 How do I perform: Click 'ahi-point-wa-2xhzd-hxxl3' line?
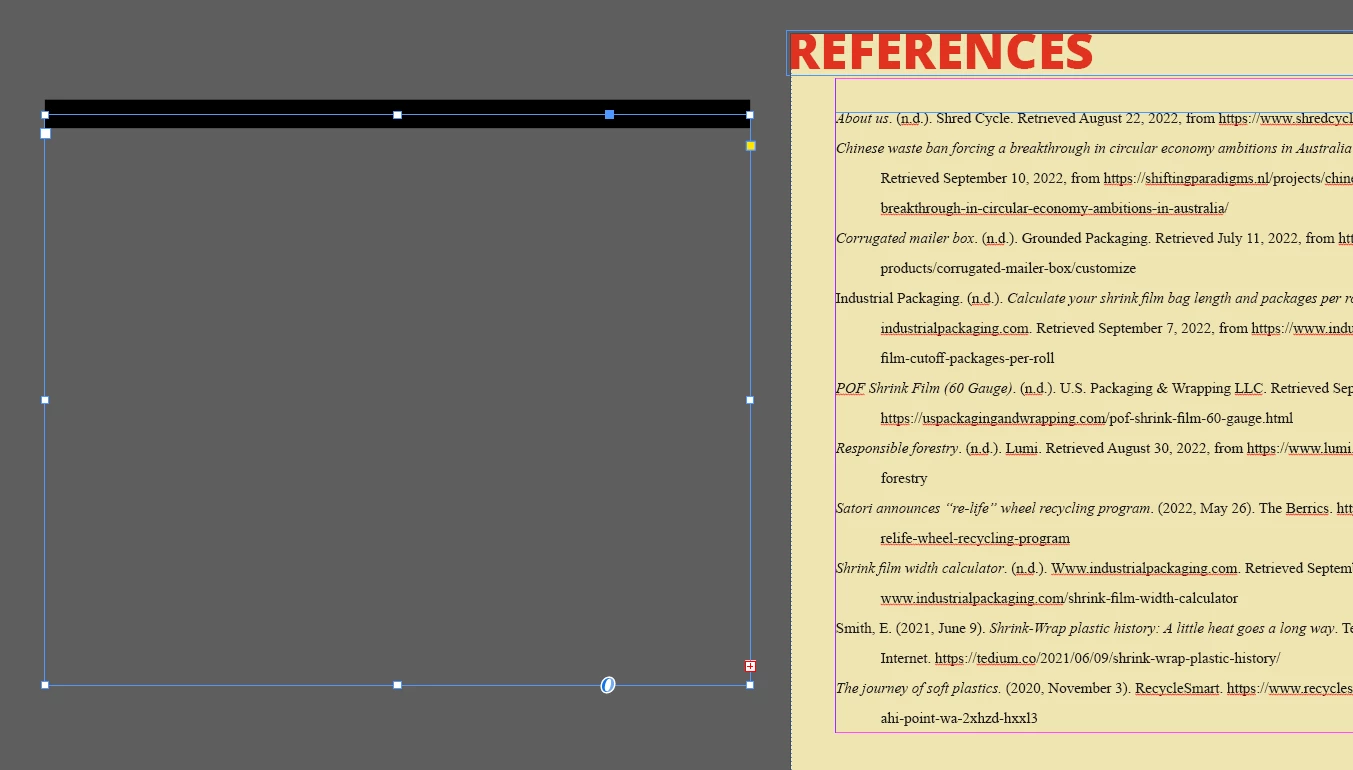959,718
